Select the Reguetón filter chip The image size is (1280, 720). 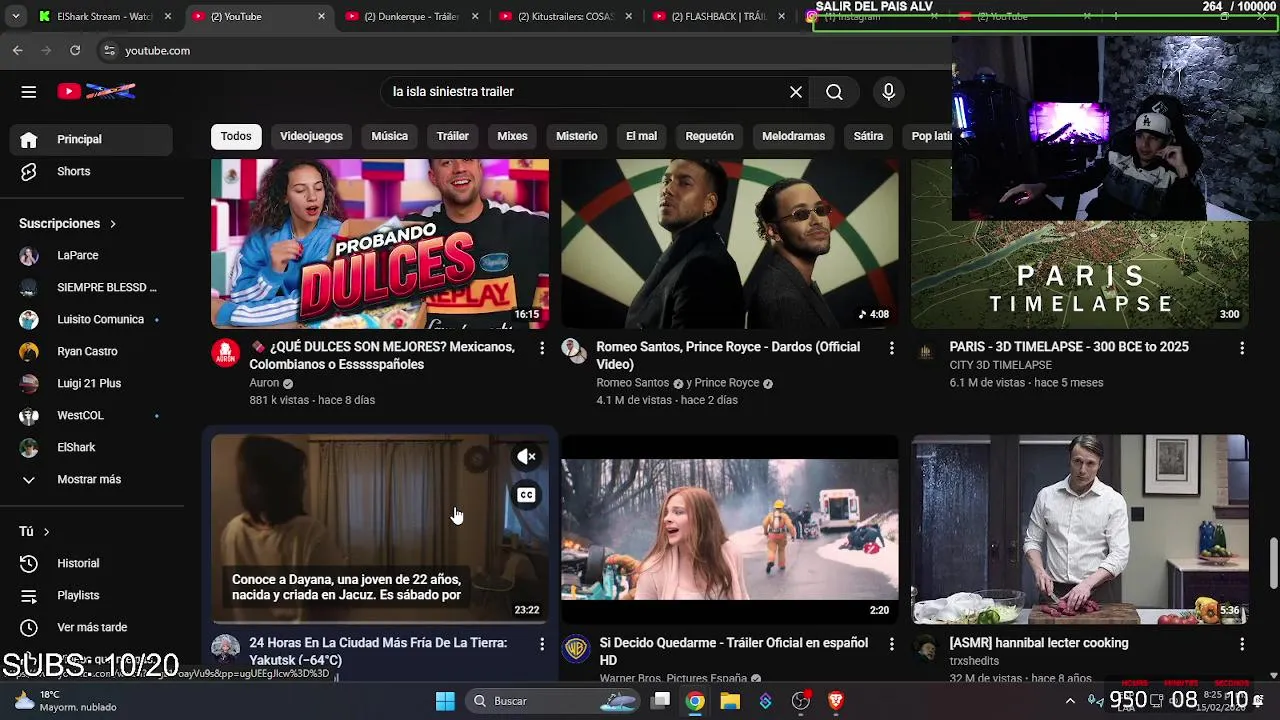click(x=709, y=136)
